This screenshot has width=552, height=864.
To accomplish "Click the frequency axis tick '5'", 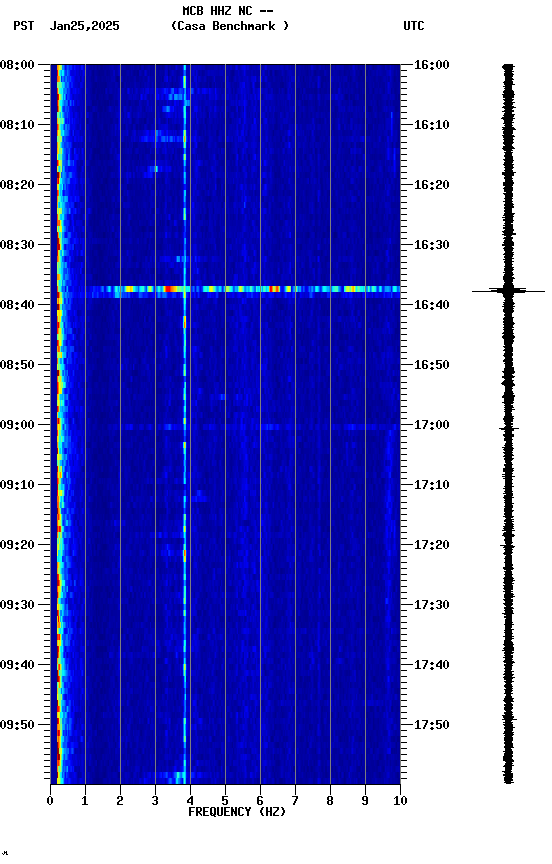I will click(x=225, y=801).
